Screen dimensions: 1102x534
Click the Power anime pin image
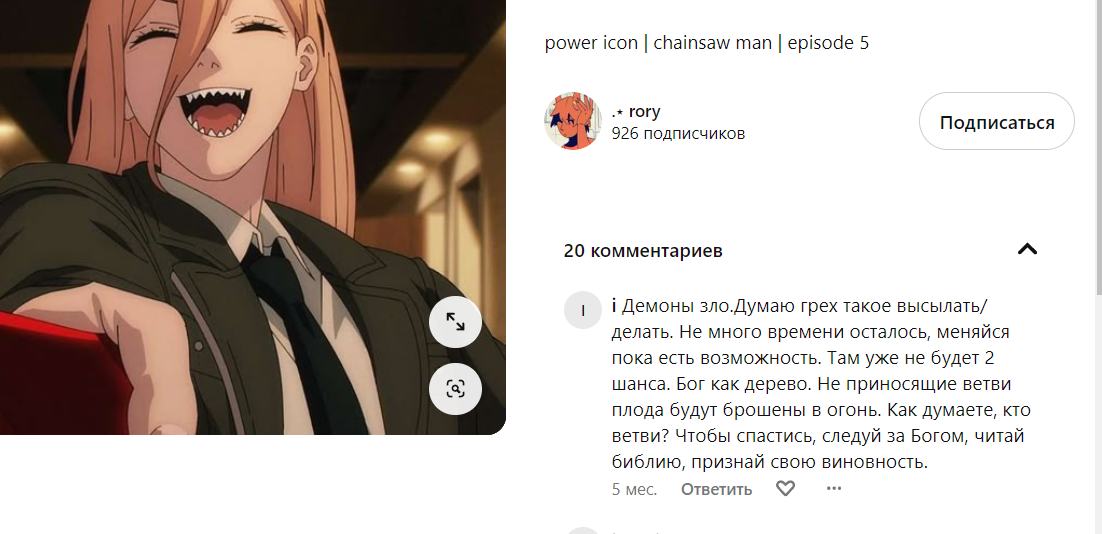coord(253,217)
